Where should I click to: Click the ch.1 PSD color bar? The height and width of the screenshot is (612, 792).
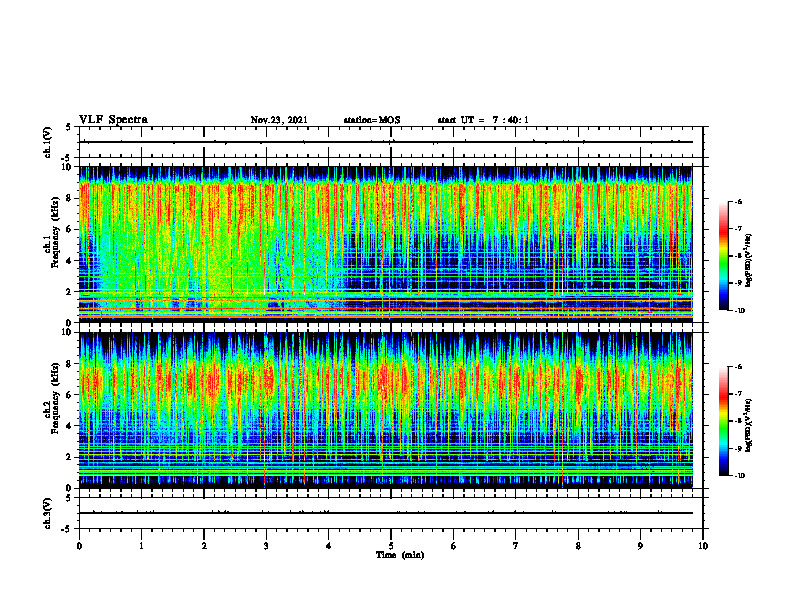coord(723,256)
